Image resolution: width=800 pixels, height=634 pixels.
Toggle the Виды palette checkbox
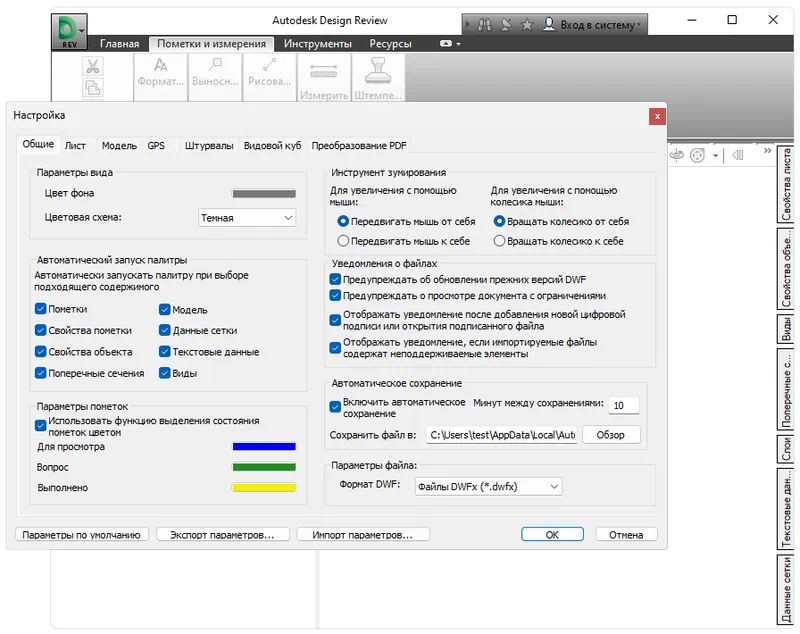tap(164, 373)
